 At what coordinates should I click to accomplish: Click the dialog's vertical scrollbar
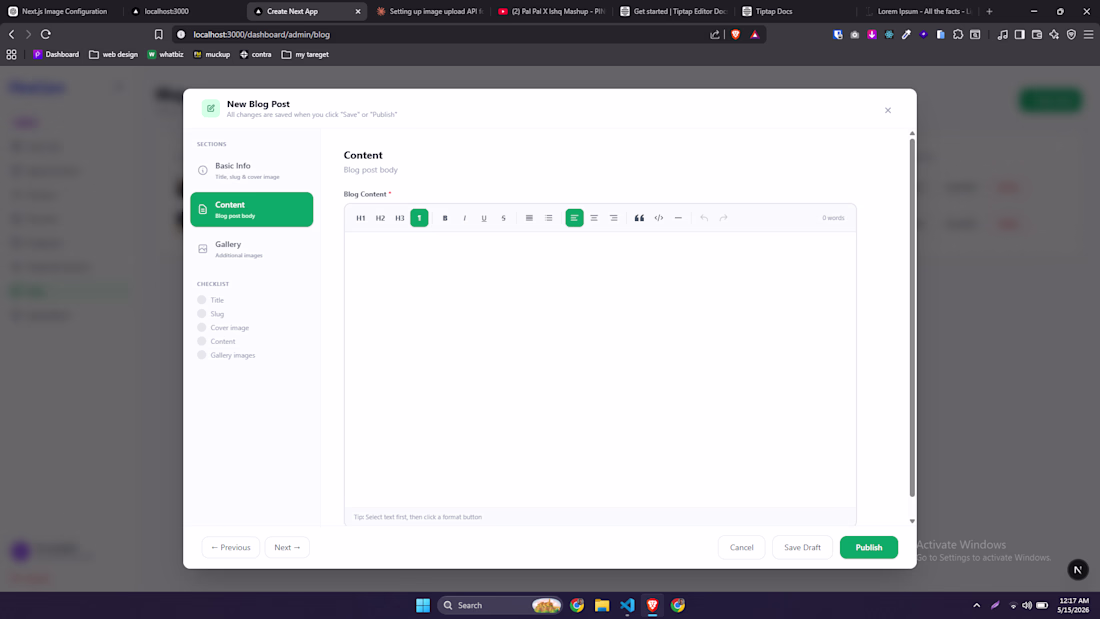[912, 317]
